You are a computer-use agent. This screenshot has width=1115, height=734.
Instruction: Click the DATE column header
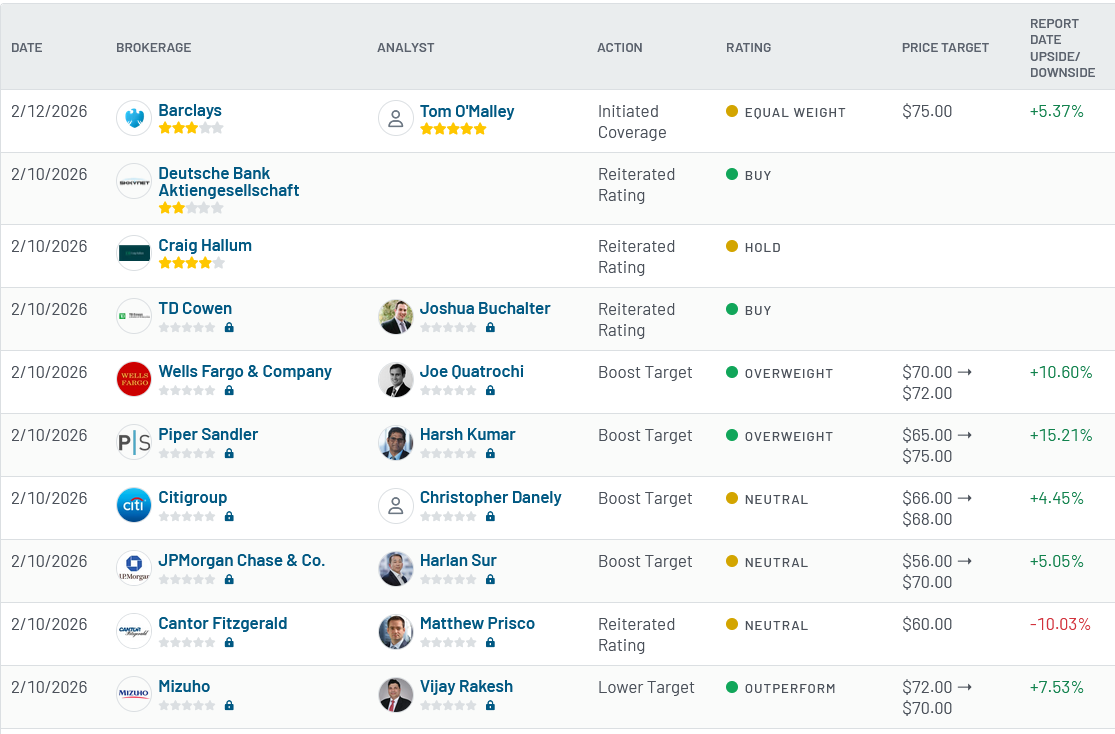click(26, 48)
